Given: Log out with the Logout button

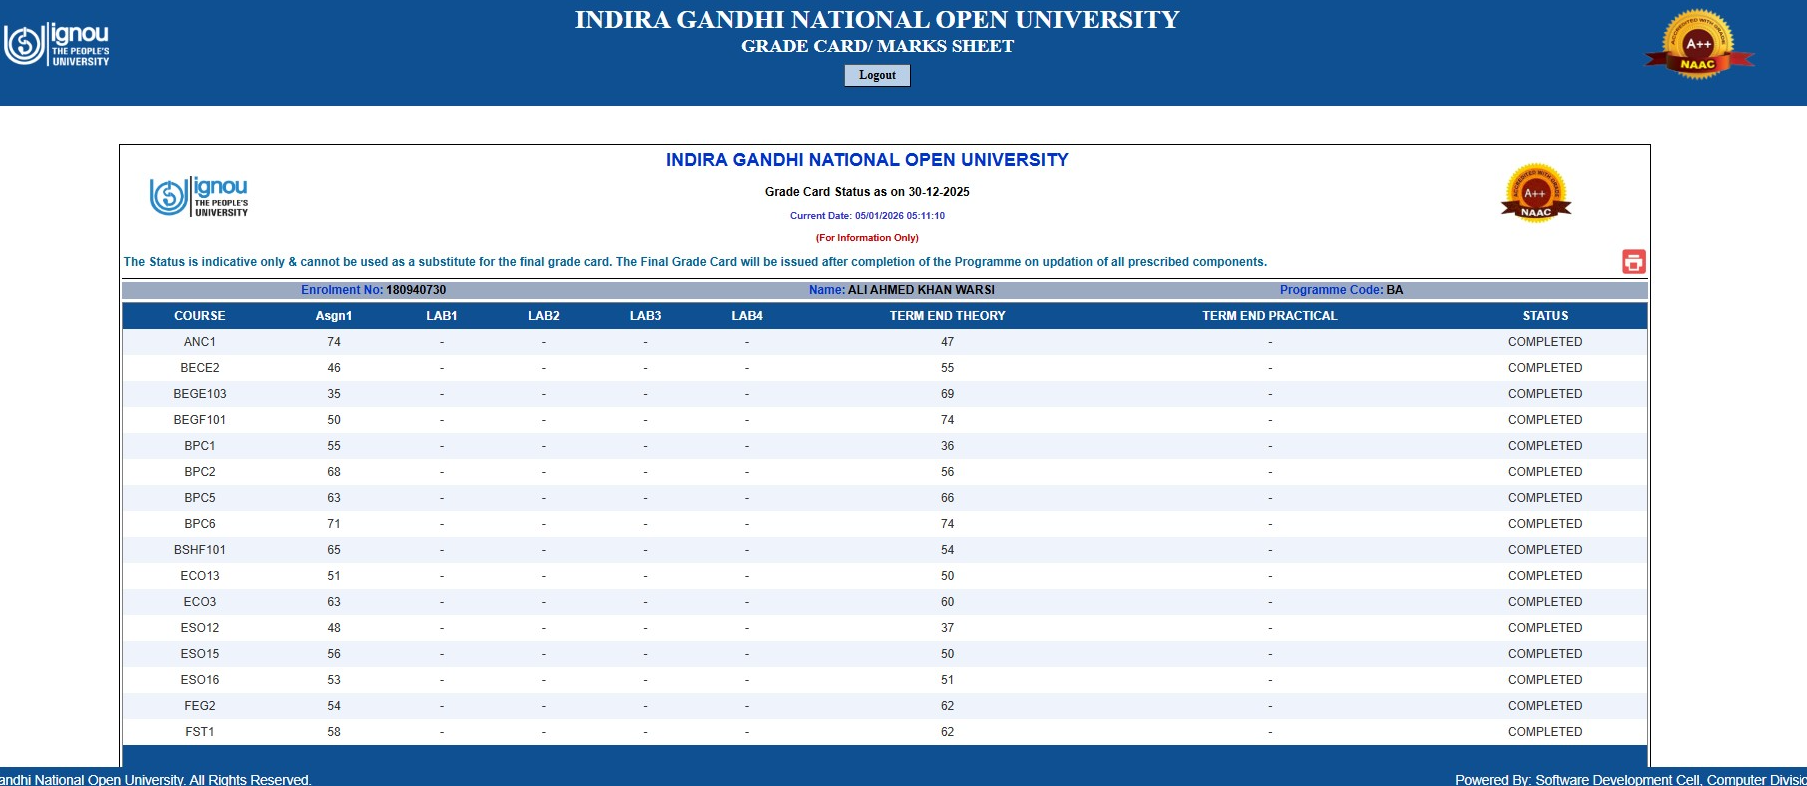Looking at the screenshot, I should pos(877,75).
